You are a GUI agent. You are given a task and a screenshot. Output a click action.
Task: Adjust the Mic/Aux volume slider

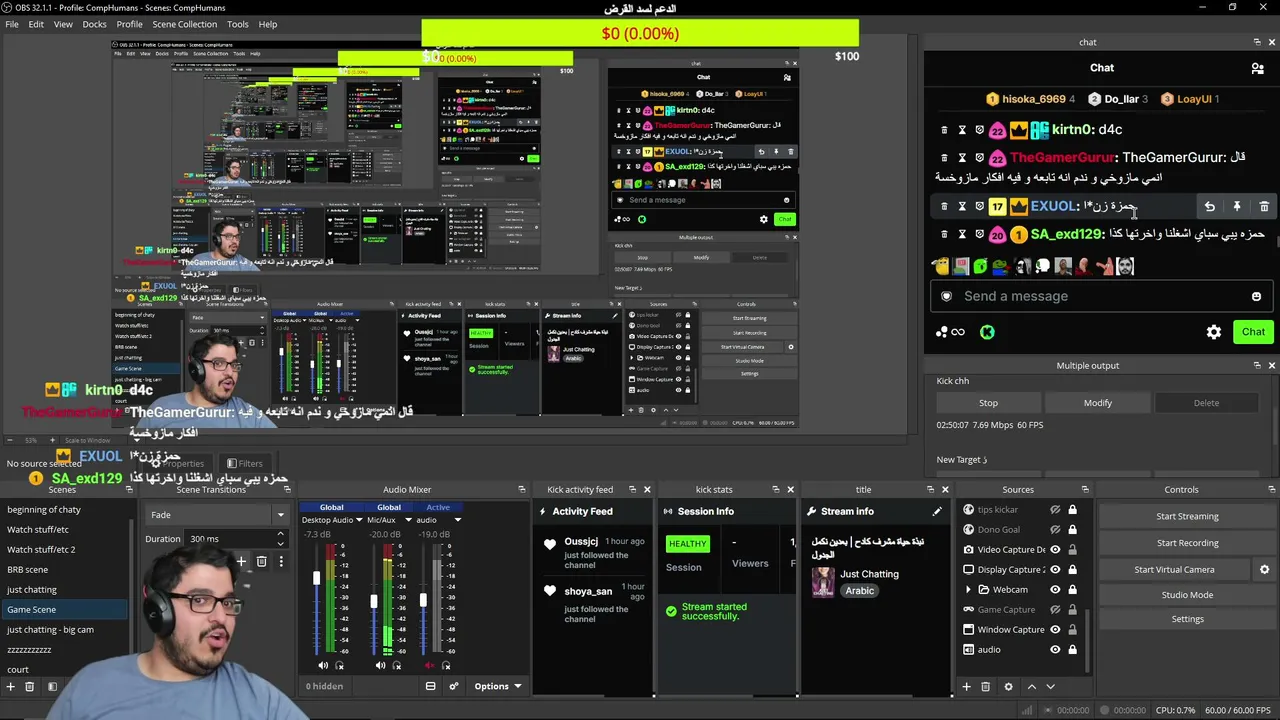[x=374, y=600]
